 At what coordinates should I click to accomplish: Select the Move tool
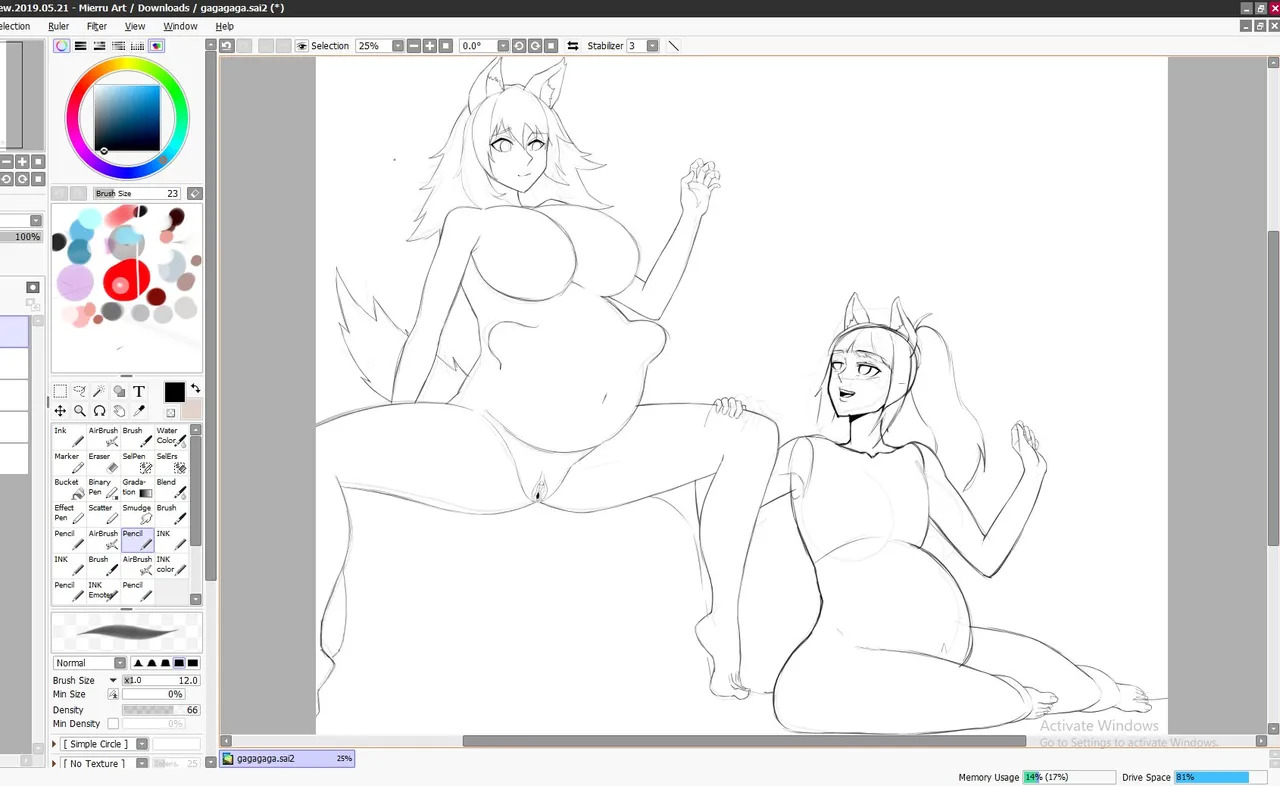[x=60, y=411]
